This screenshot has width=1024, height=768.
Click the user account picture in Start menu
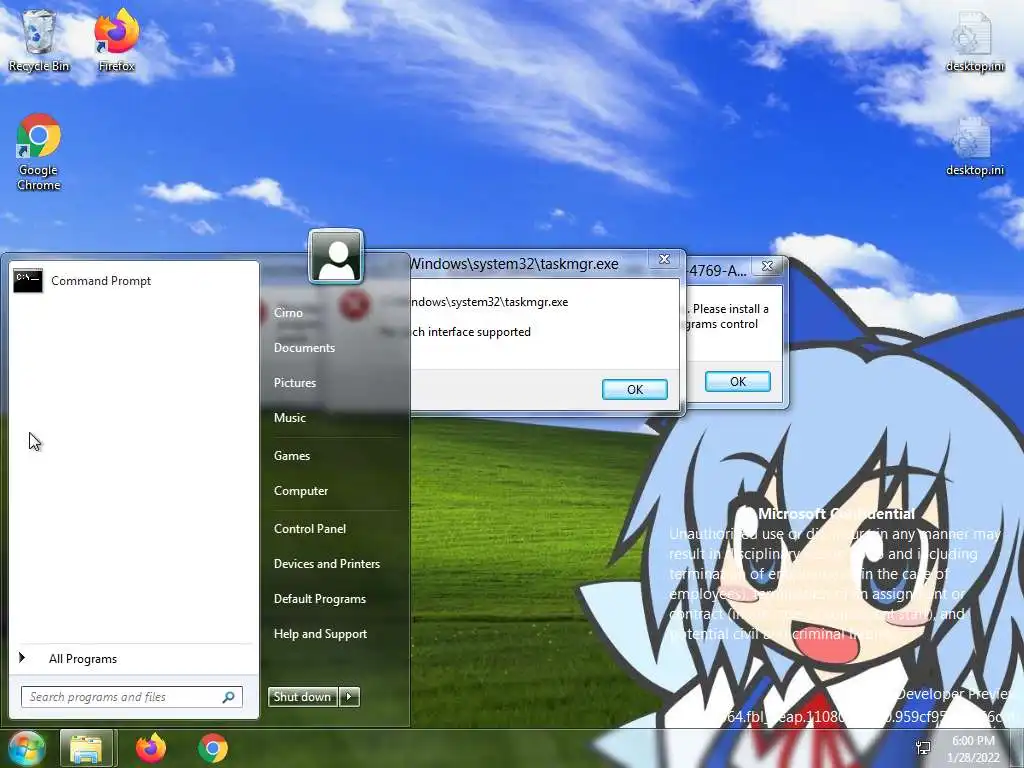[336, 256]
